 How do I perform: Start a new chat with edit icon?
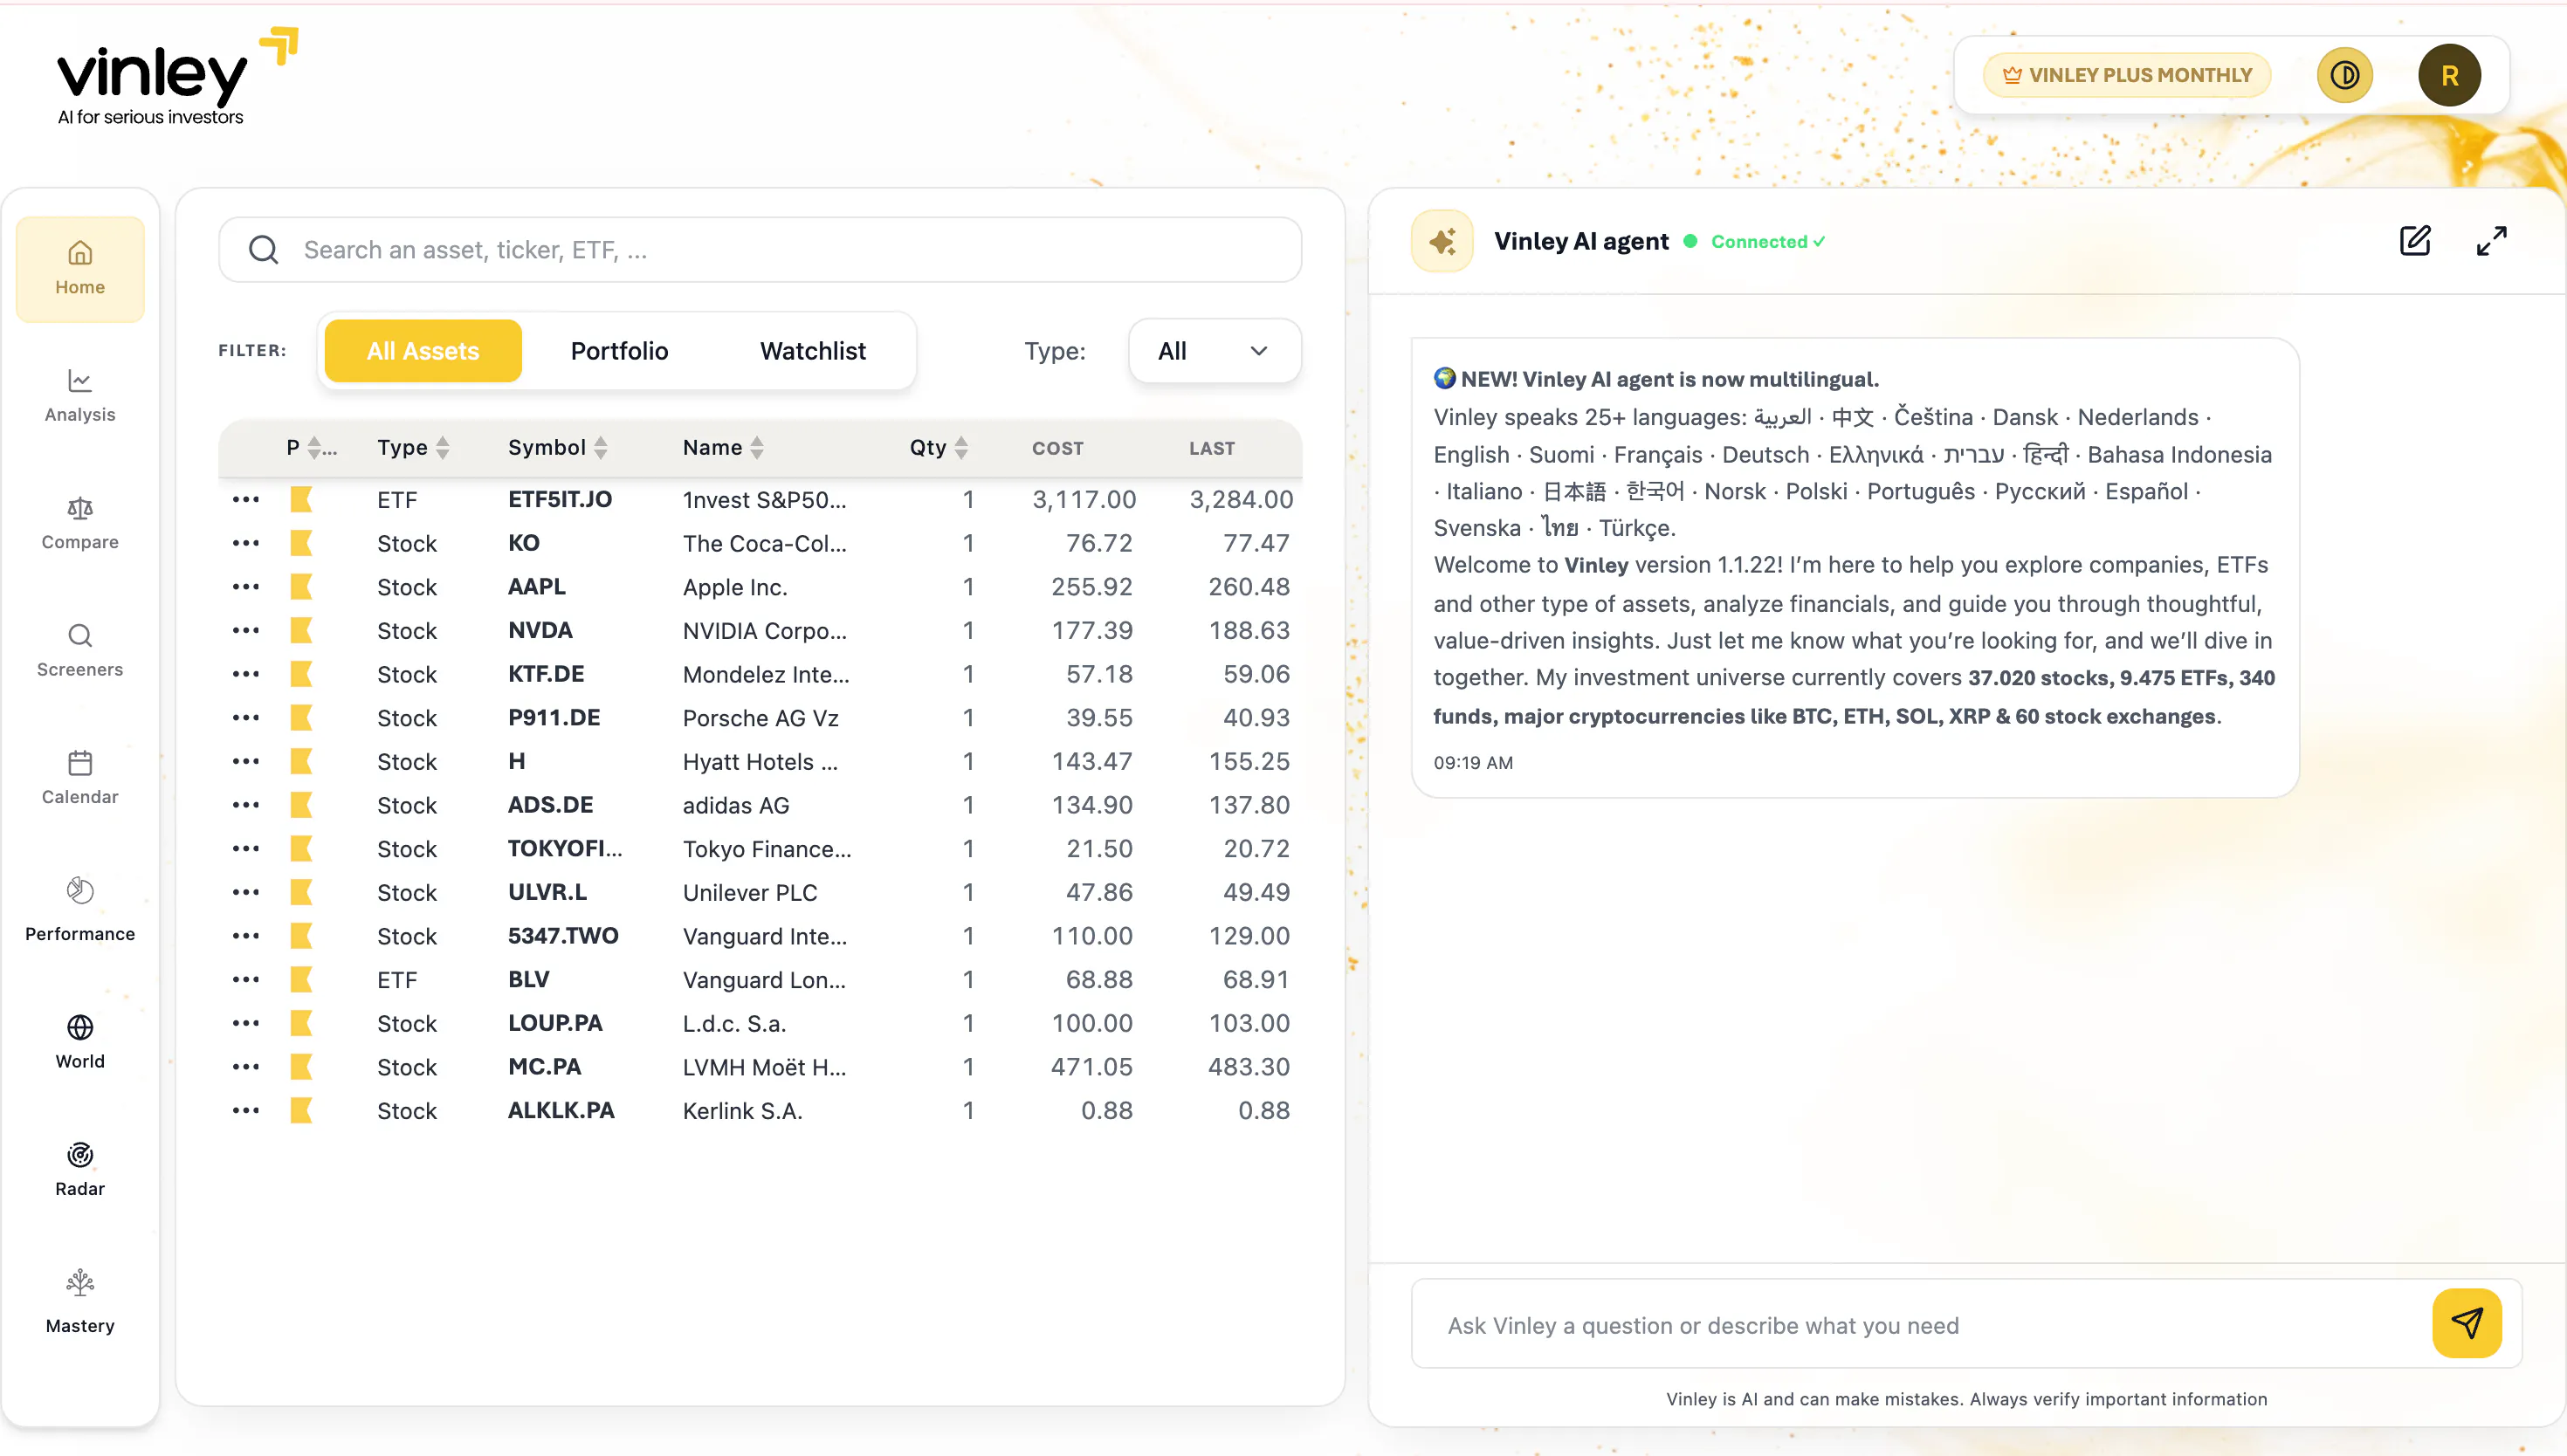(2414, 241)
